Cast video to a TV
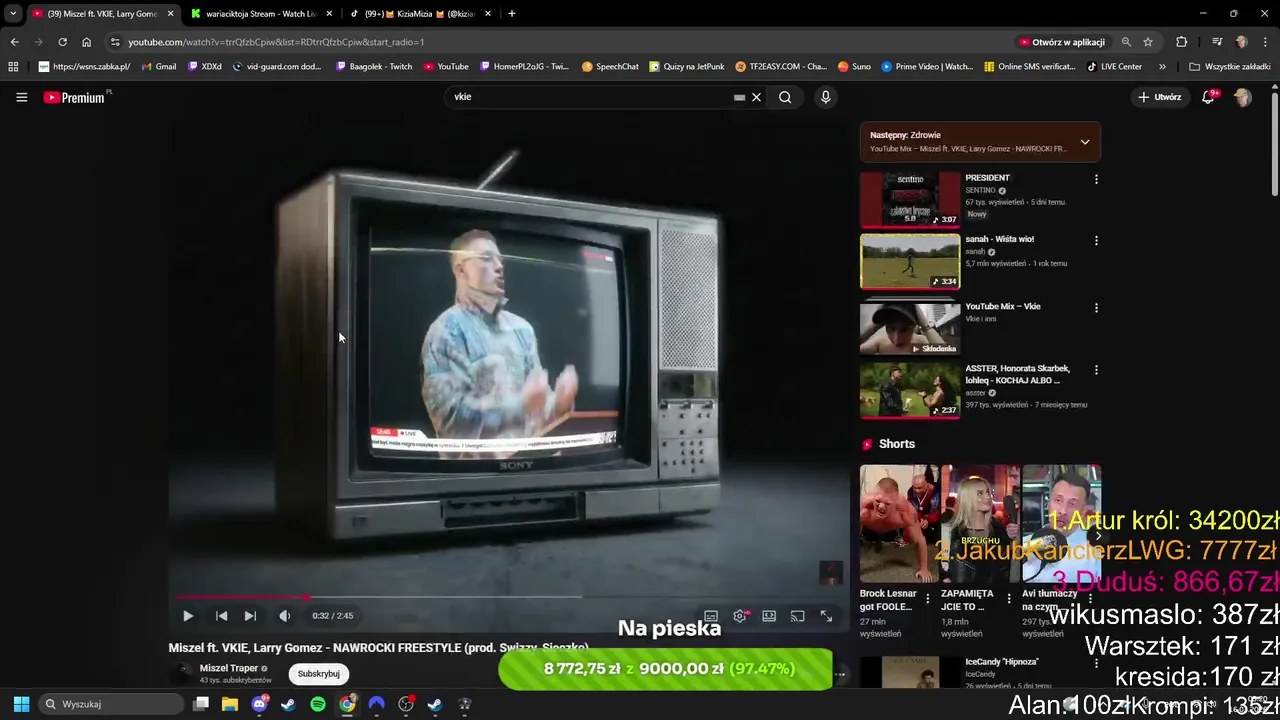This screenshot has width=1280, height=720. (798, 616)
